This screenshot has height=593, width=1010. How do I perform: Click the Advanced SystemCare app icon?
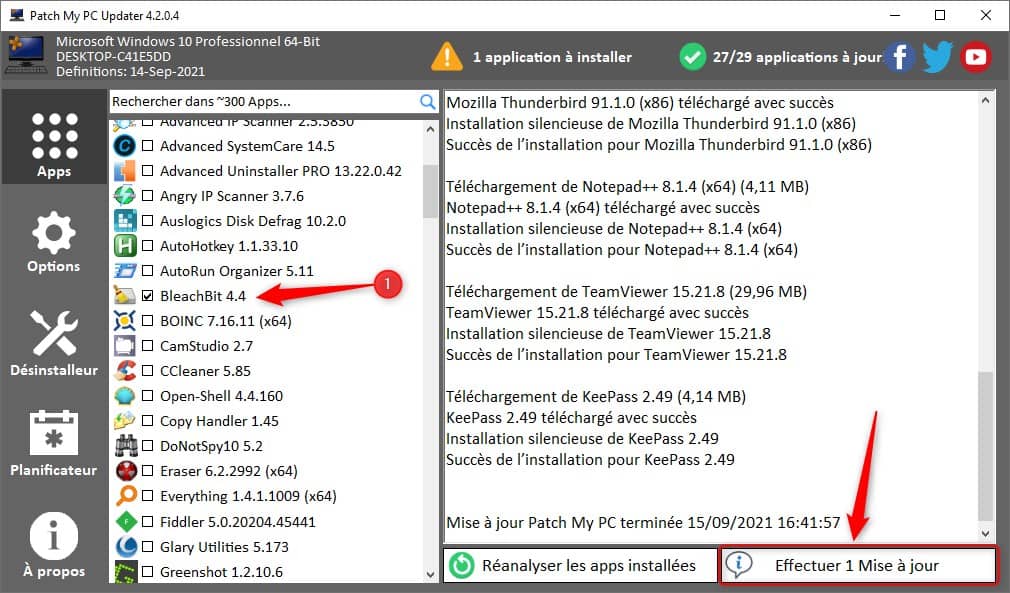[124, 146]
